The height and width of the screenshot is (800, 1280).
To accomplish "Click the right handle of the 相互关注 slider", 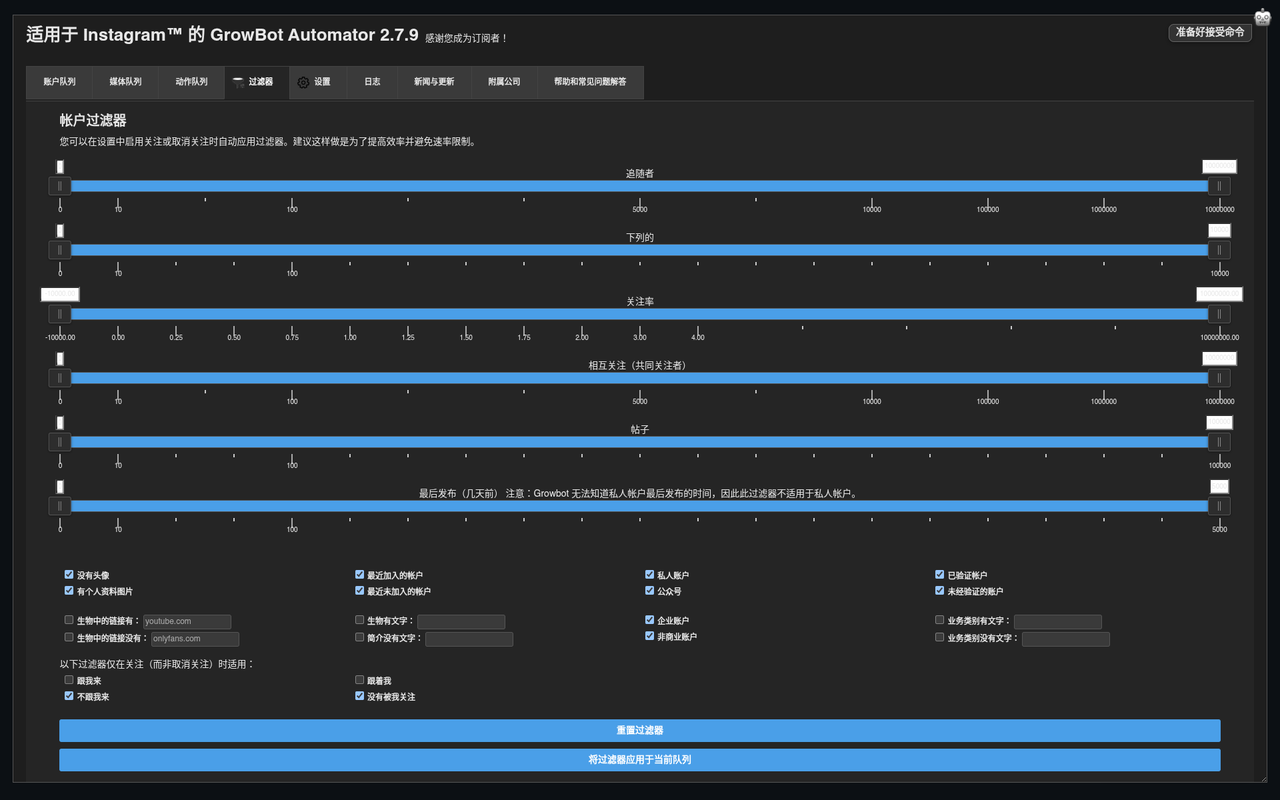I will (1219, 378).
